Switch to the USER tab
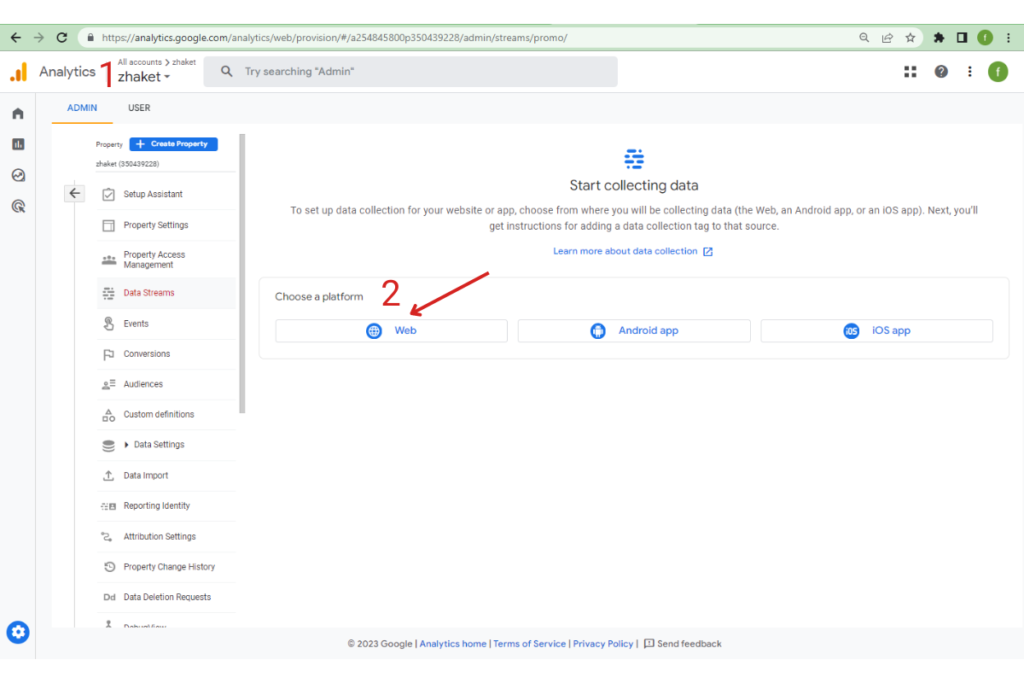 point(139,108)
